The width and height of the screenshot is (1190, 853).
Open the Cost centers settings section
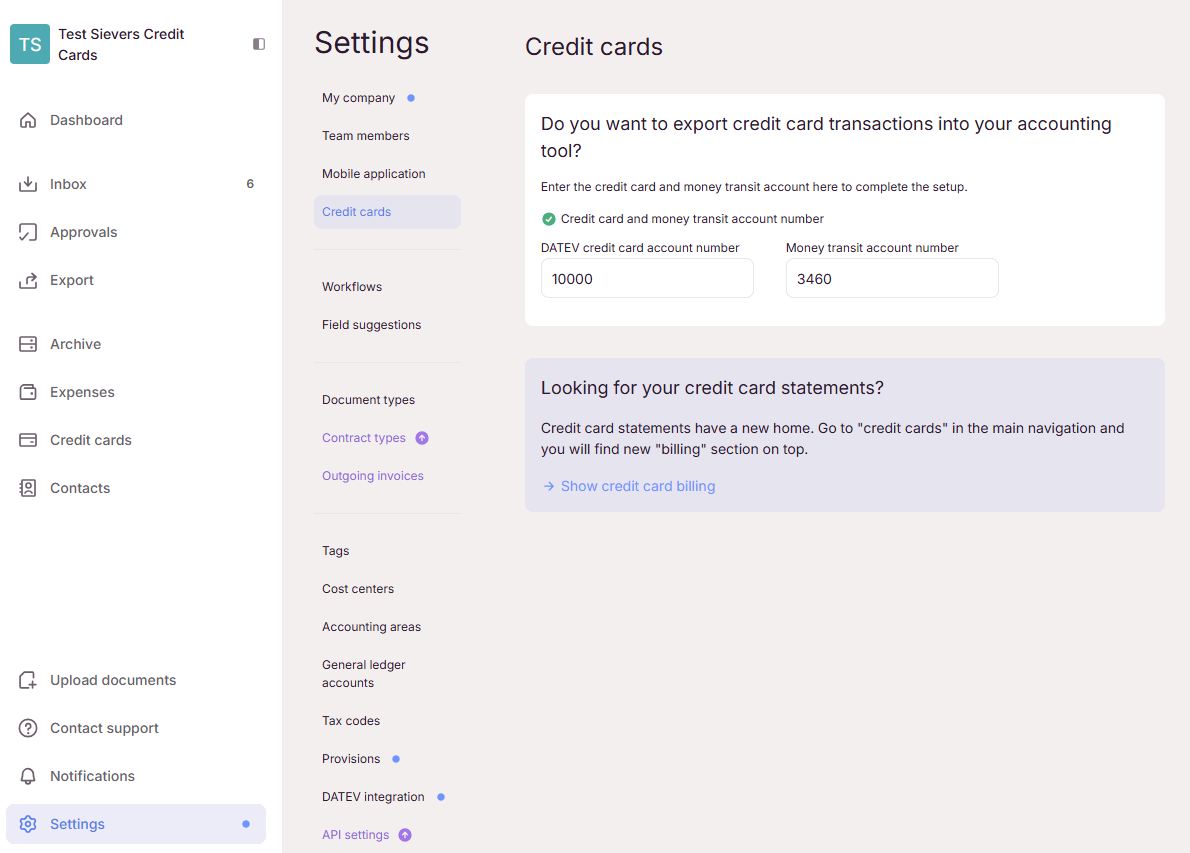[358, 589]
